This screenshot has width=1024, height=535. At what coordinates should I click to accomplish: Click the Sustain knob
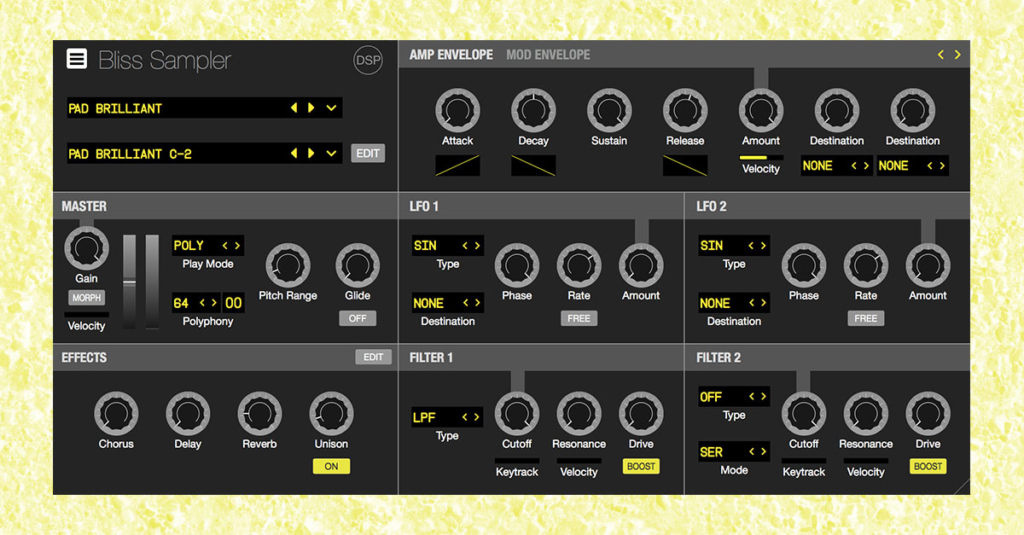pyautogui.click(x=609, y=110)
